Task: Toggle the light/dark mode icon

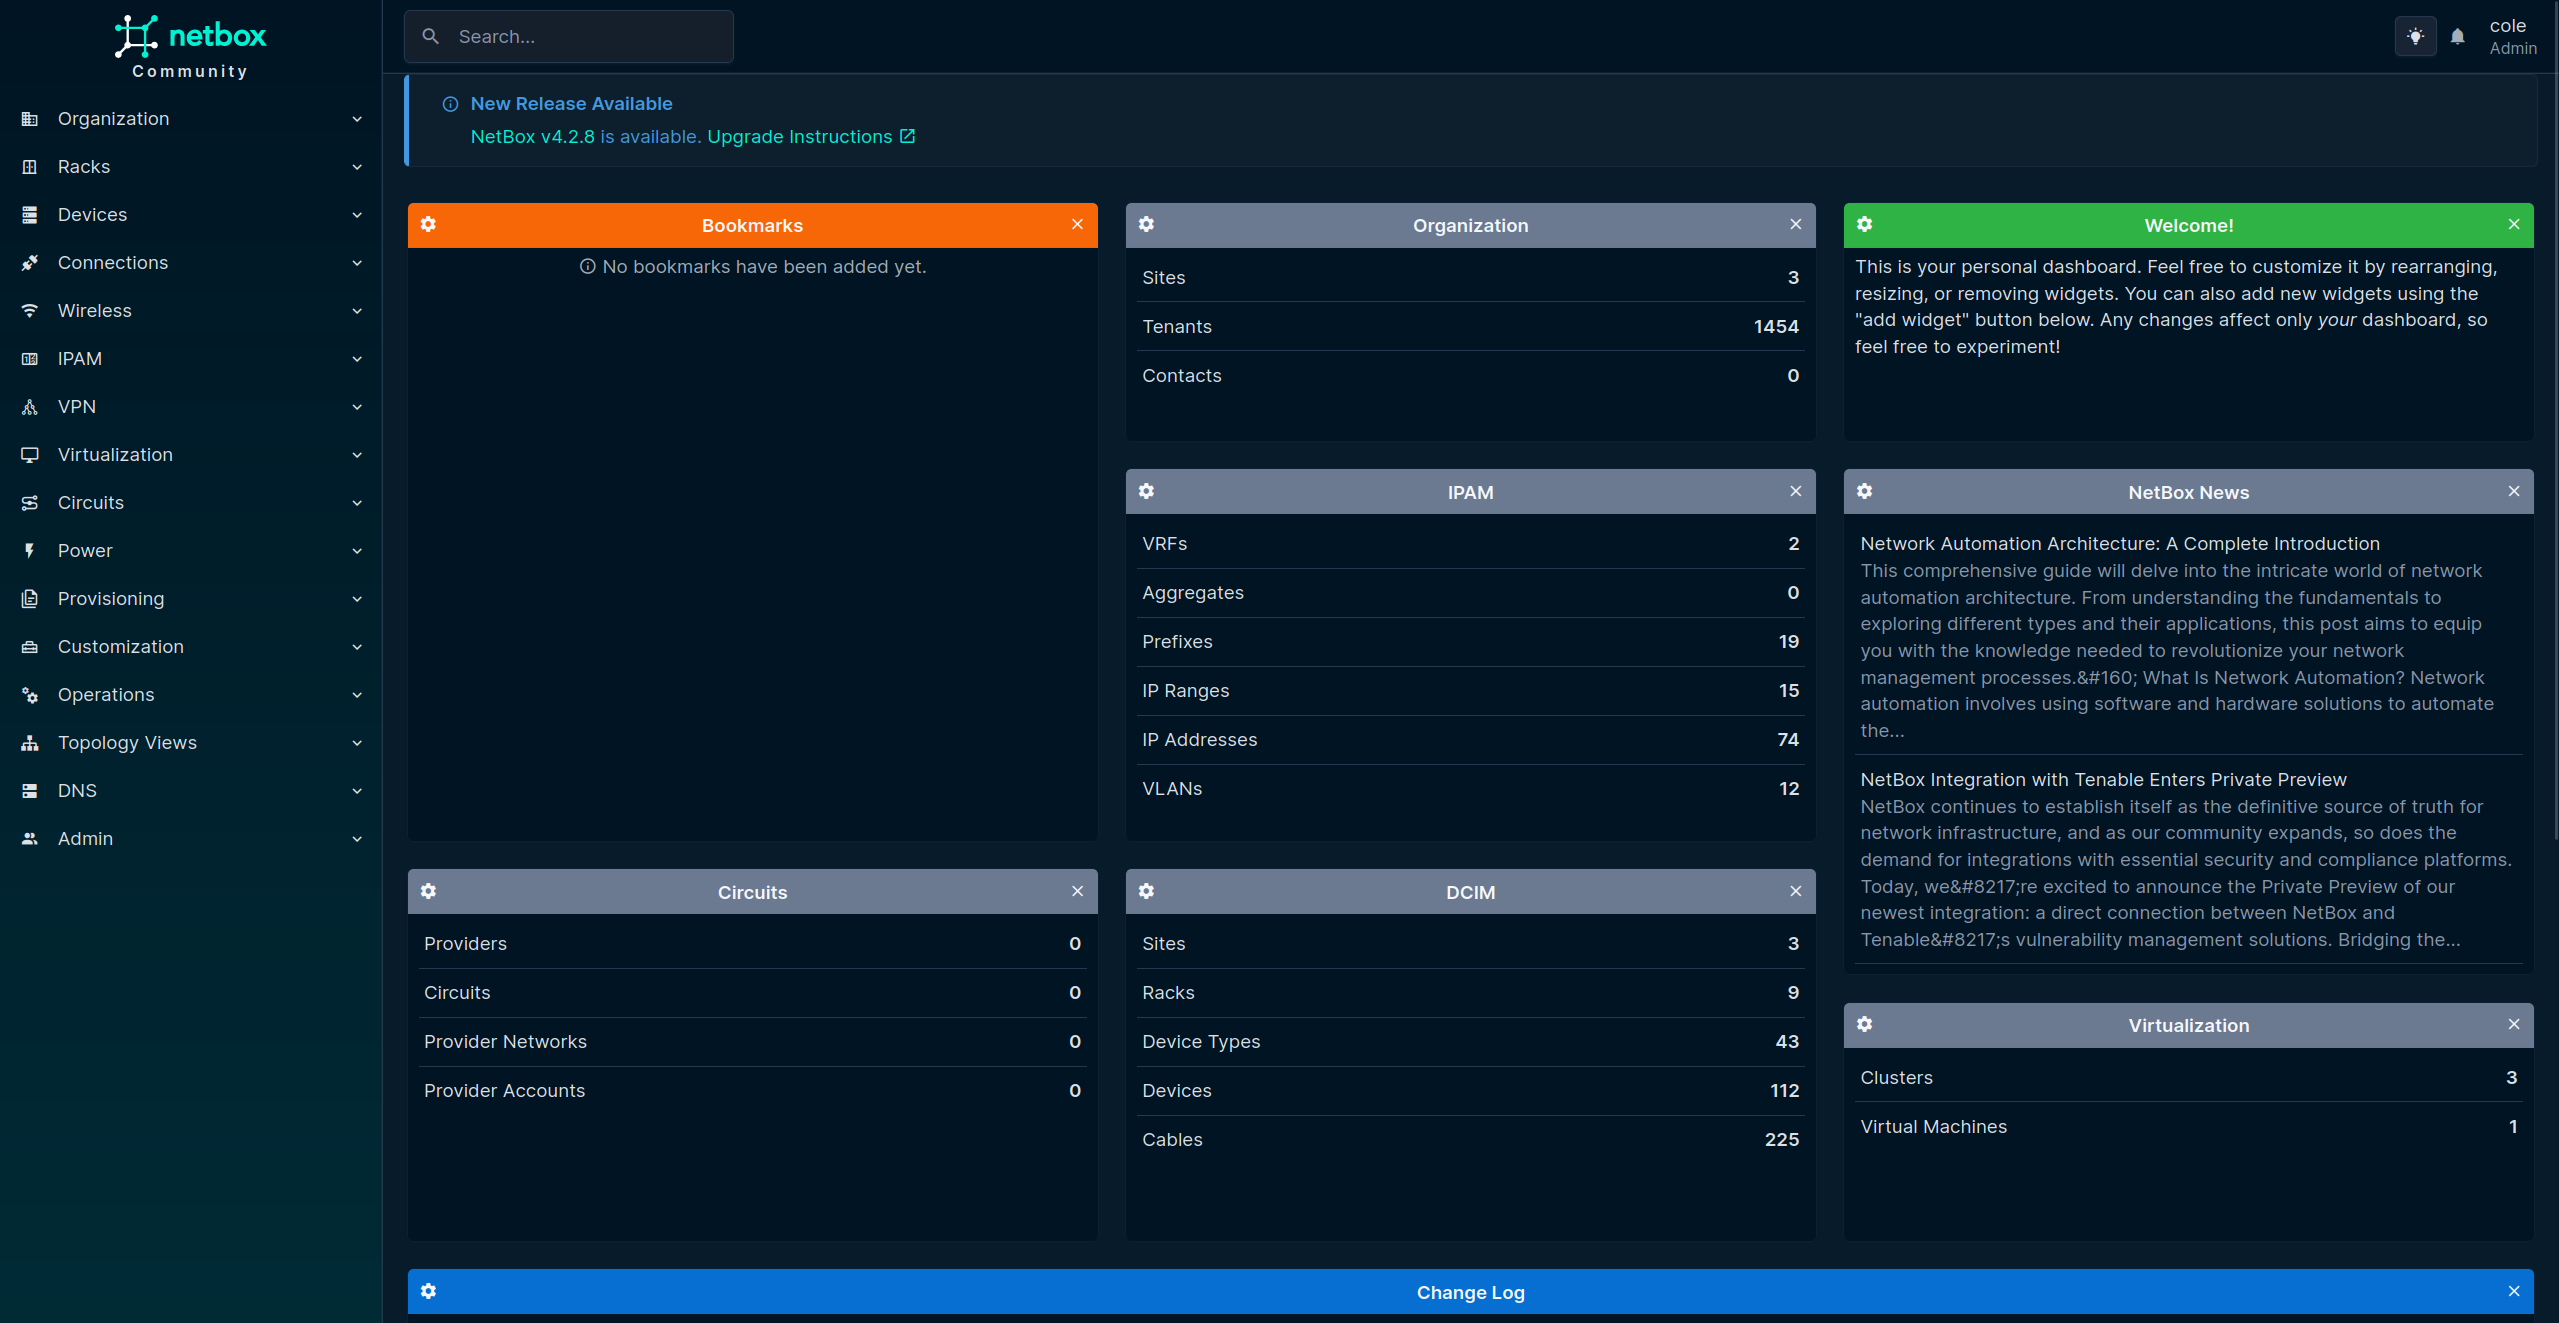Action: (2415, 37)
